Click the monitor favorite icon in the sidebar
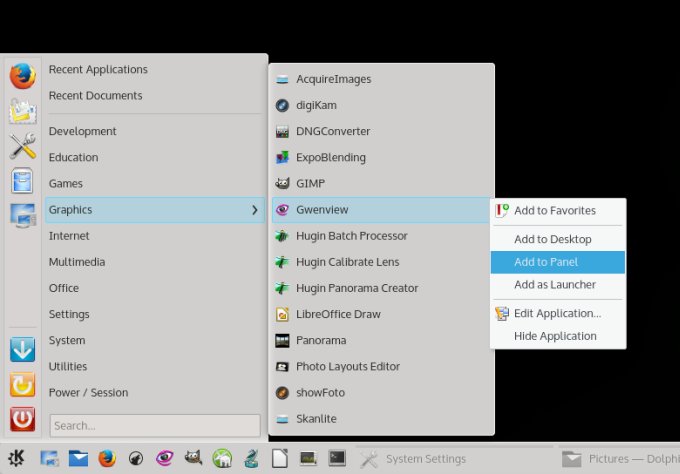Screen dimensions: 680x474 coord(23,215)
